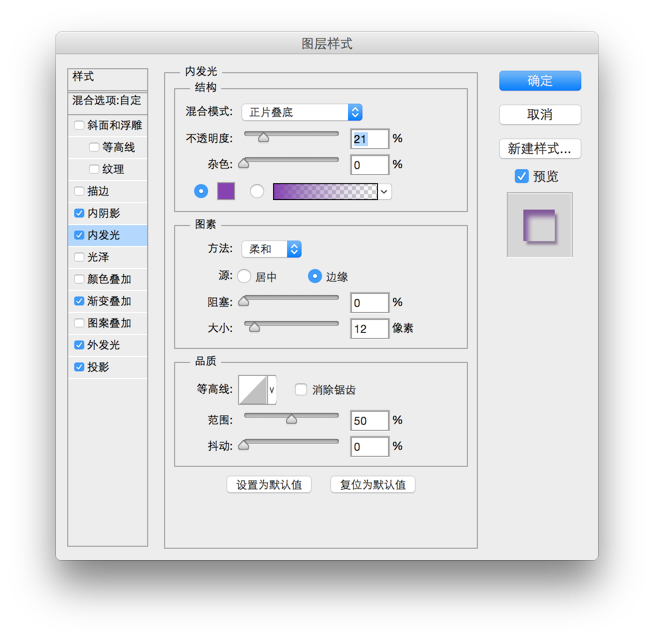Viewport: 654px width, 640px height.
Task: Enable the 斜面和浮雕 checkbox
Action: coord(79,125)
